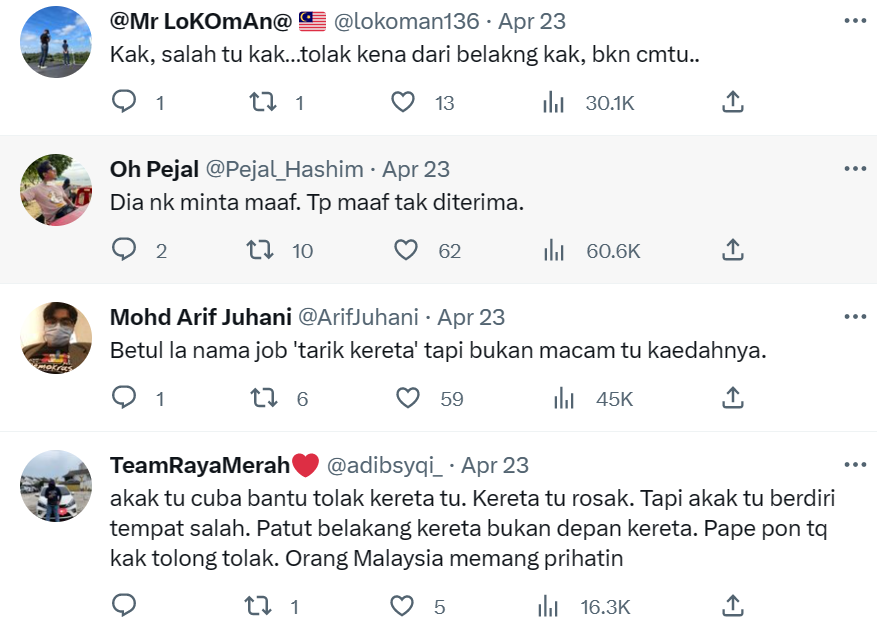Share the @lokoman136 tweet
The image size is (877, 635).
(x=732, y=102)
